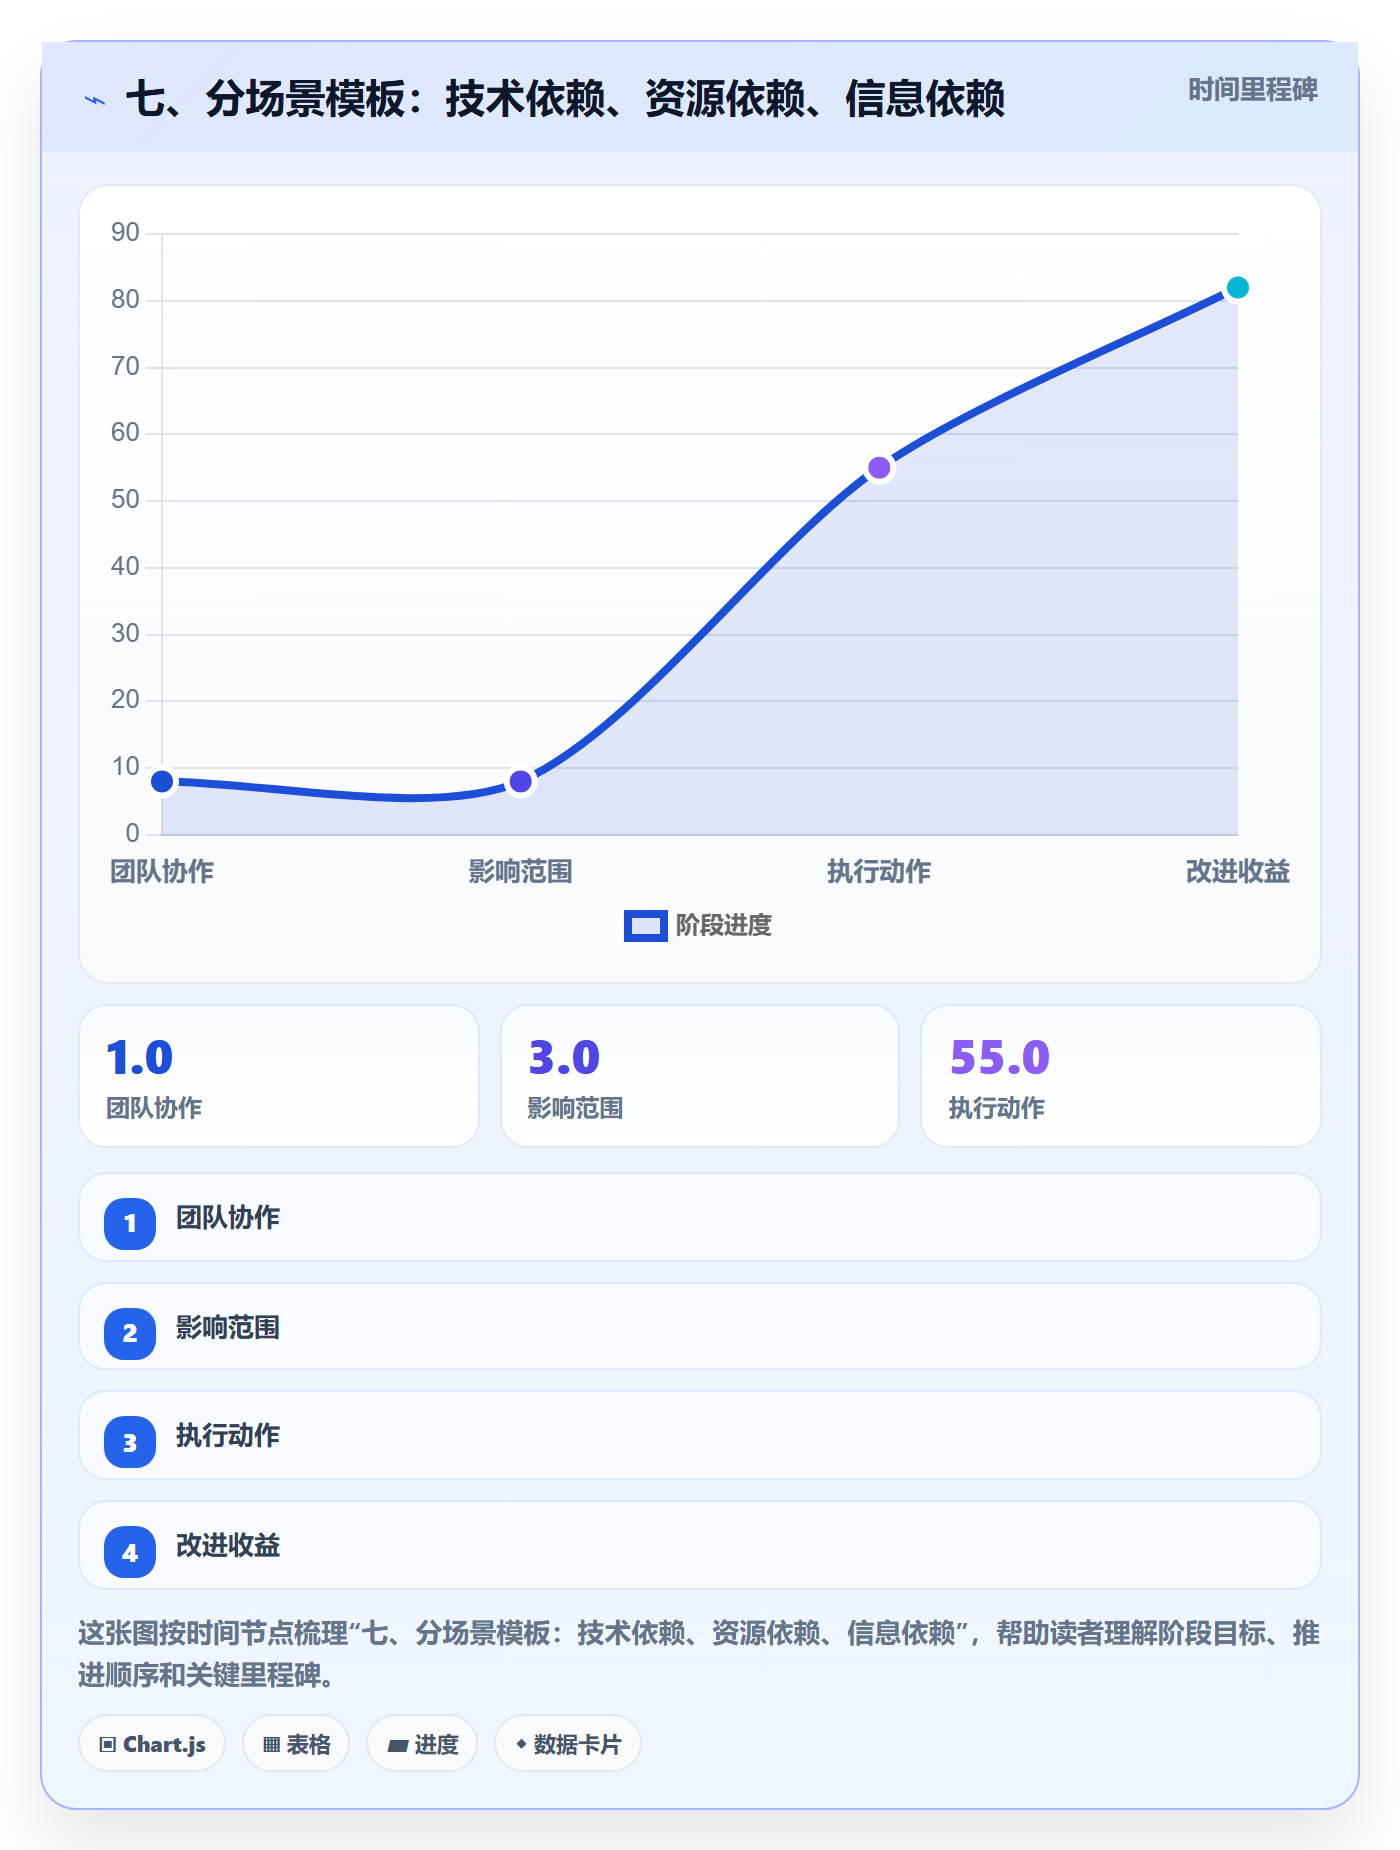Click the 团队协作 x-axis label under the chart

tap(162, 872)
